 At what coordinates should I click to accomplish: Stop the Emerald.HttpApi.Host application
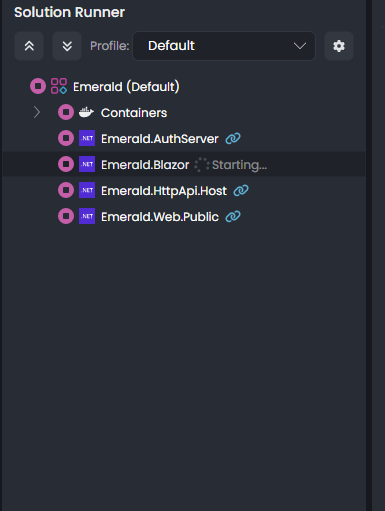point(66,190)
